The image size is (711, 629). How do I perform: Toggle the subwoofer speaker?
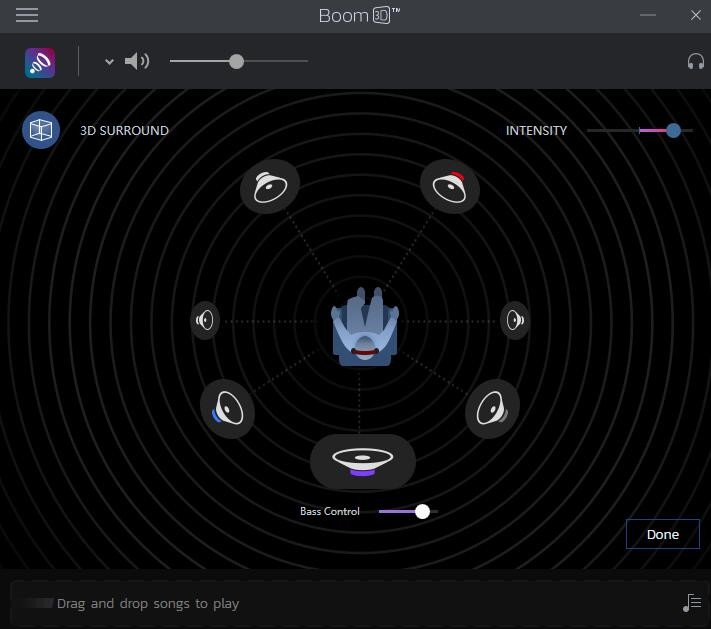pos(362,460)
